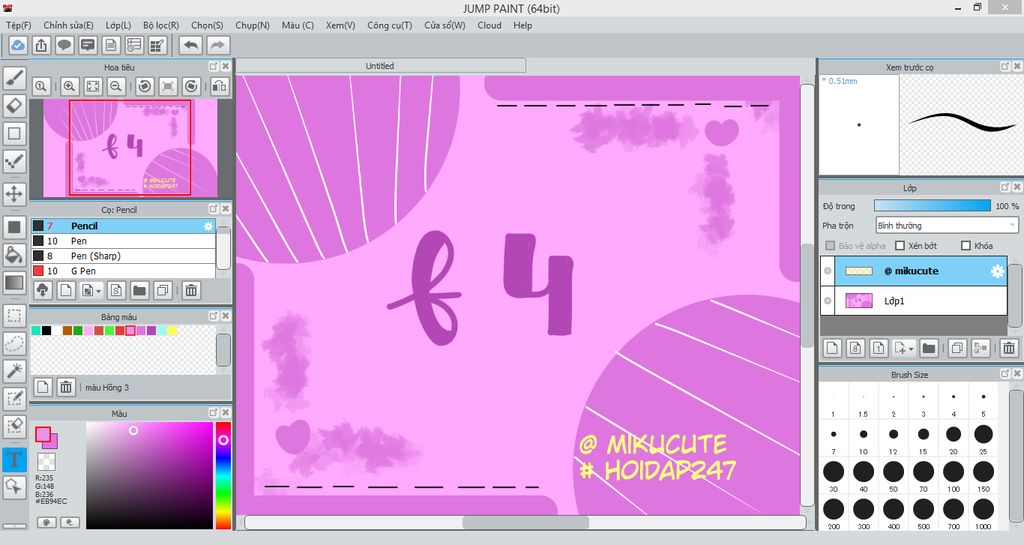
Task: Open the Chỉnh sửa(E) menu
Action: point(68,25)
